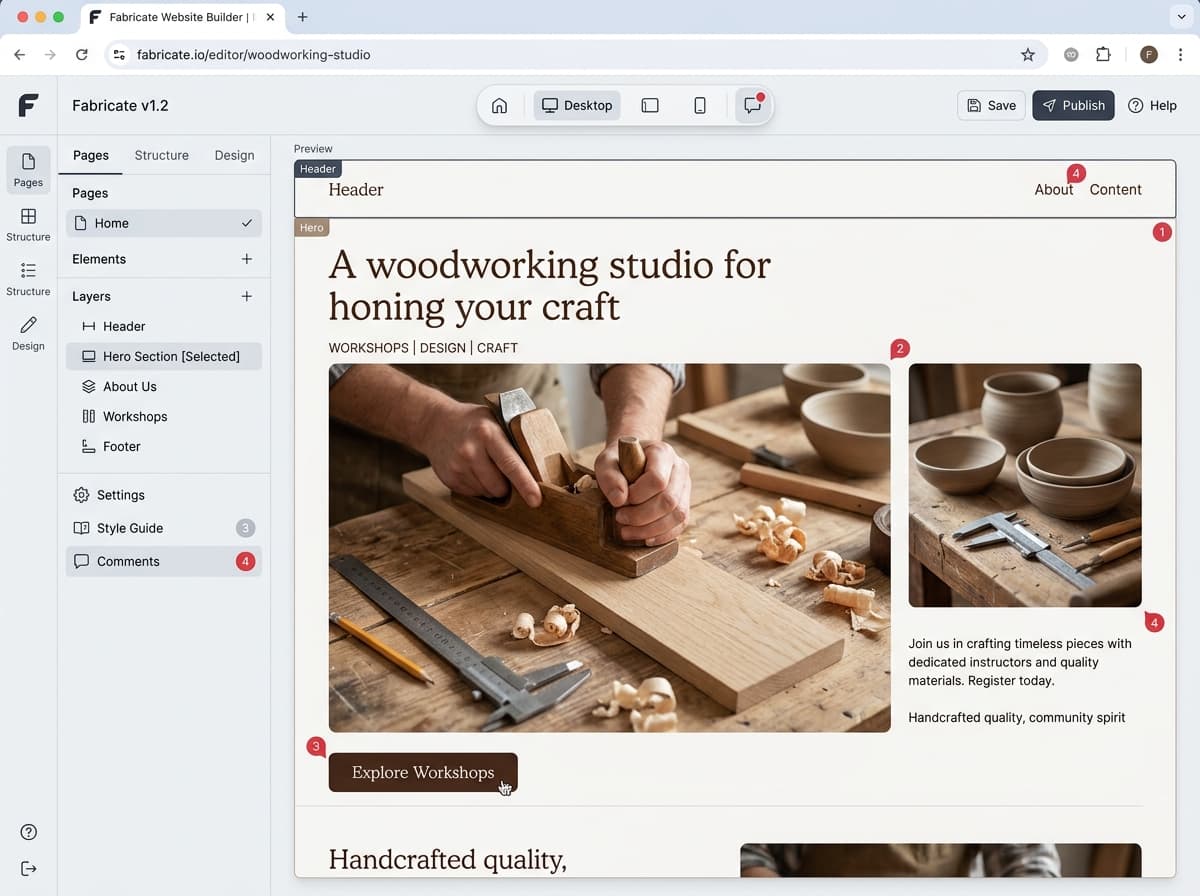This screenshot has height=896, width=1200.
Task: Reload the page in the browser
Action: [82, 55]
